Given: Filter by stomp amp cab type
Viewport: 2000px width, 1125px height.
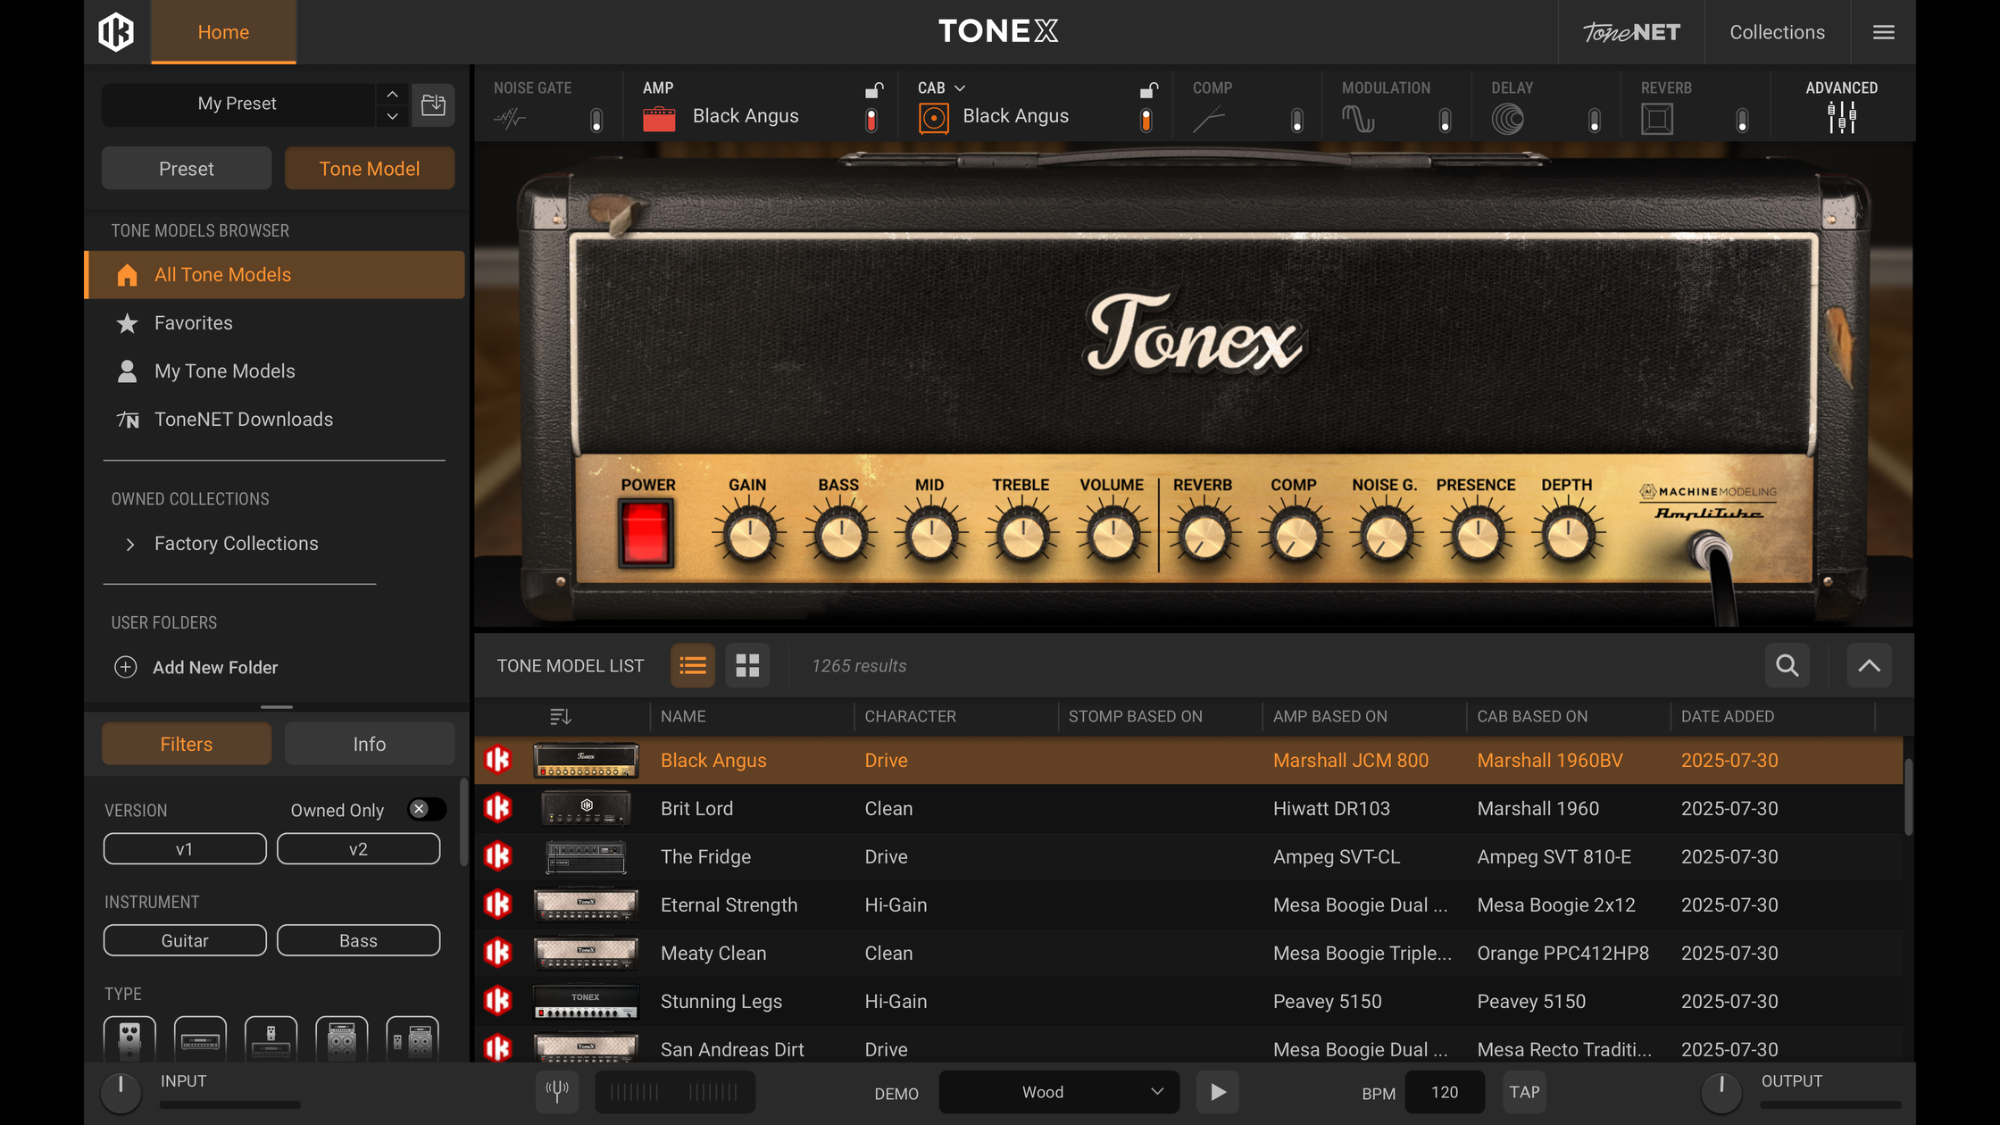Looking at the screenshot, I should click(412, 1040).
